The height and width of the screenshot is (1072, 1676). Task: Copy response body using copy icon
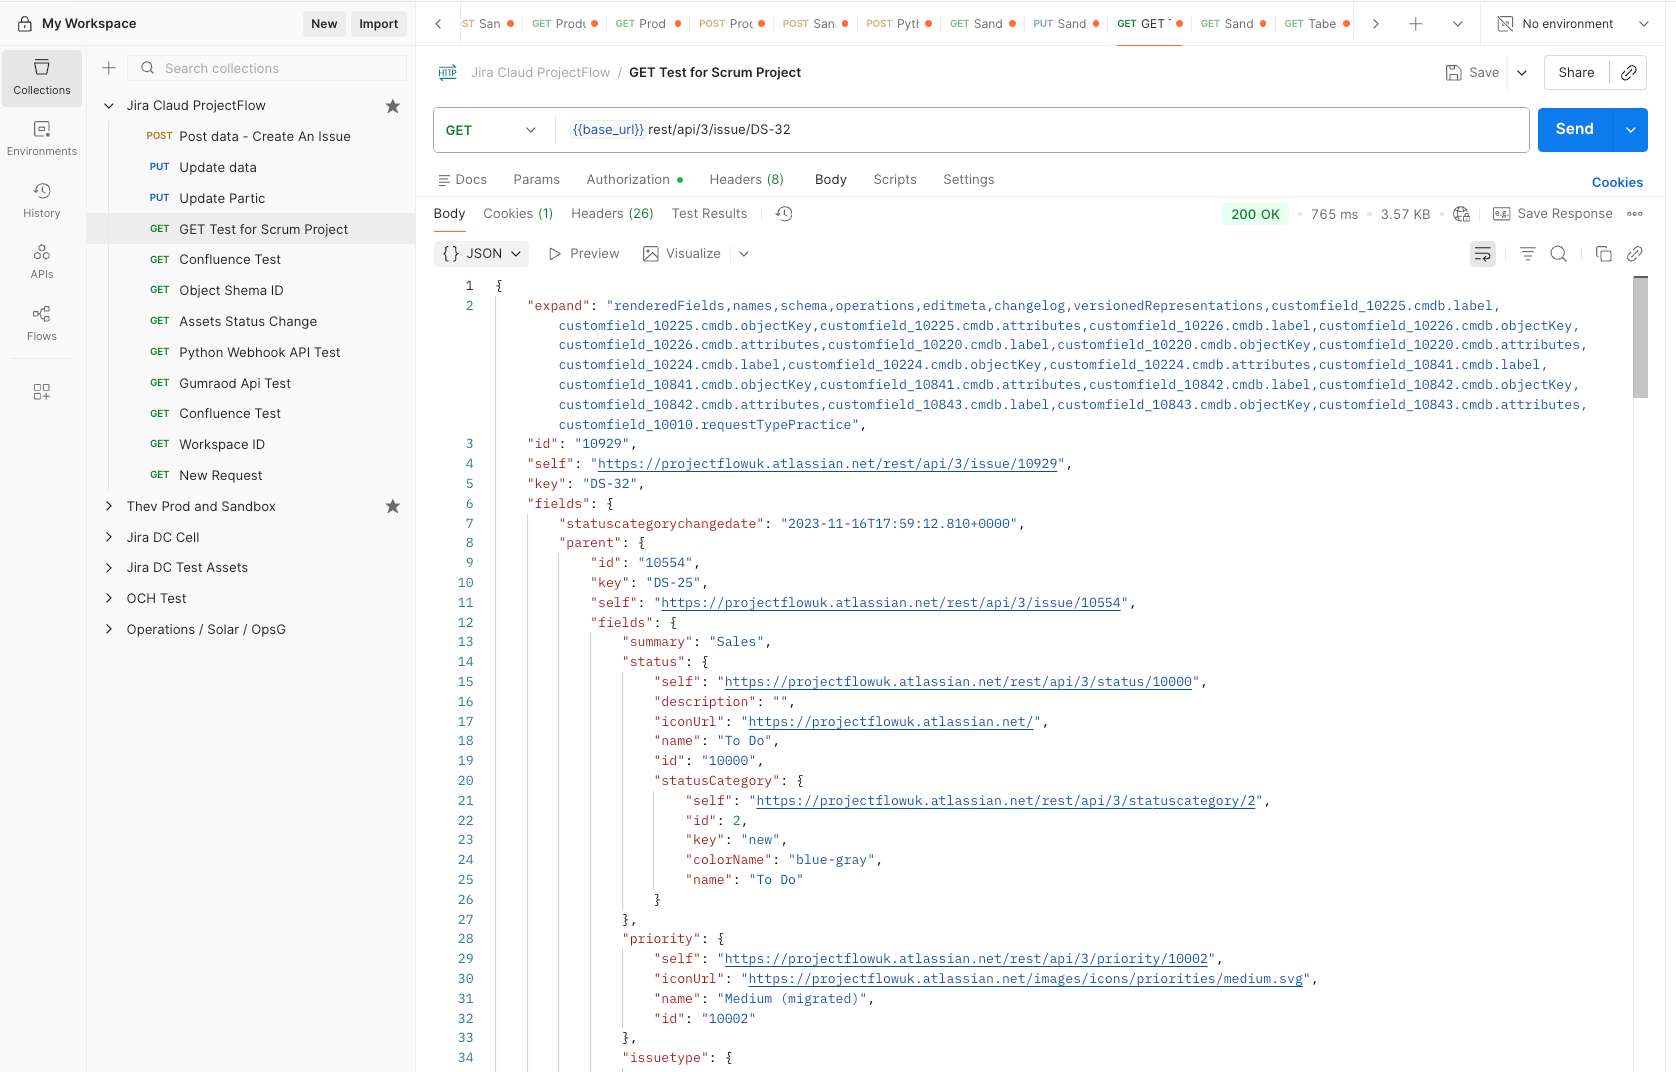[x=1603, y=254]
